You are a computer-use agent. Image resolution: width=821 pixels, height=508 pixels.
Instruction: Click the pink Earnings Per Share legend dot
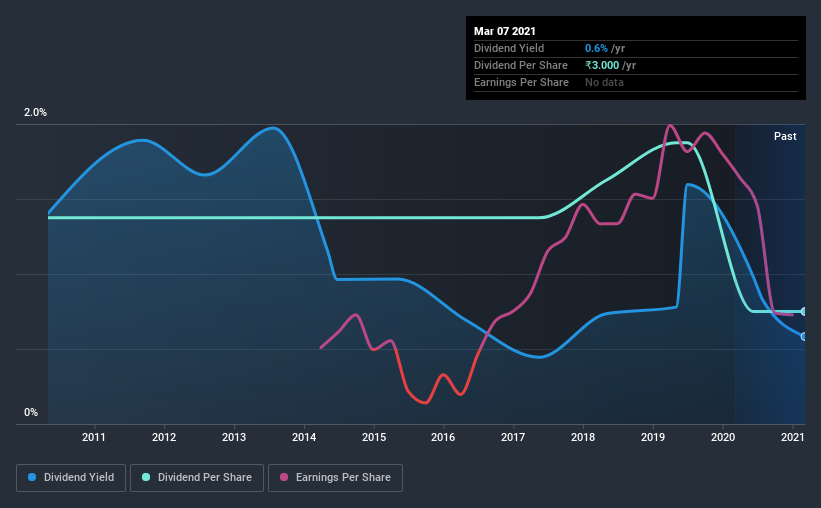coord(284,478)
